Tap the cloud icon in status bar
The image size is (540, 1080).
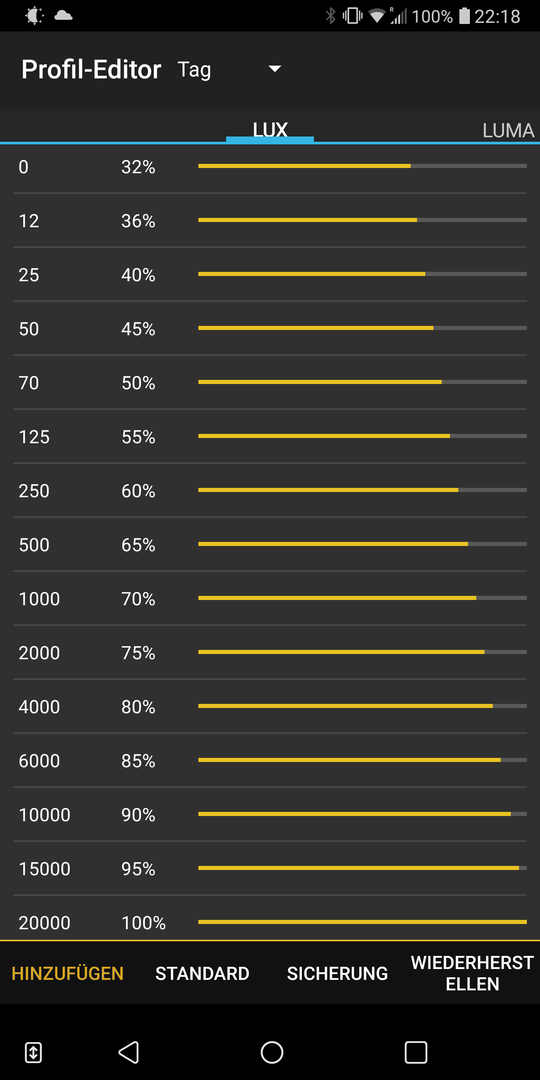pos(63,15)
